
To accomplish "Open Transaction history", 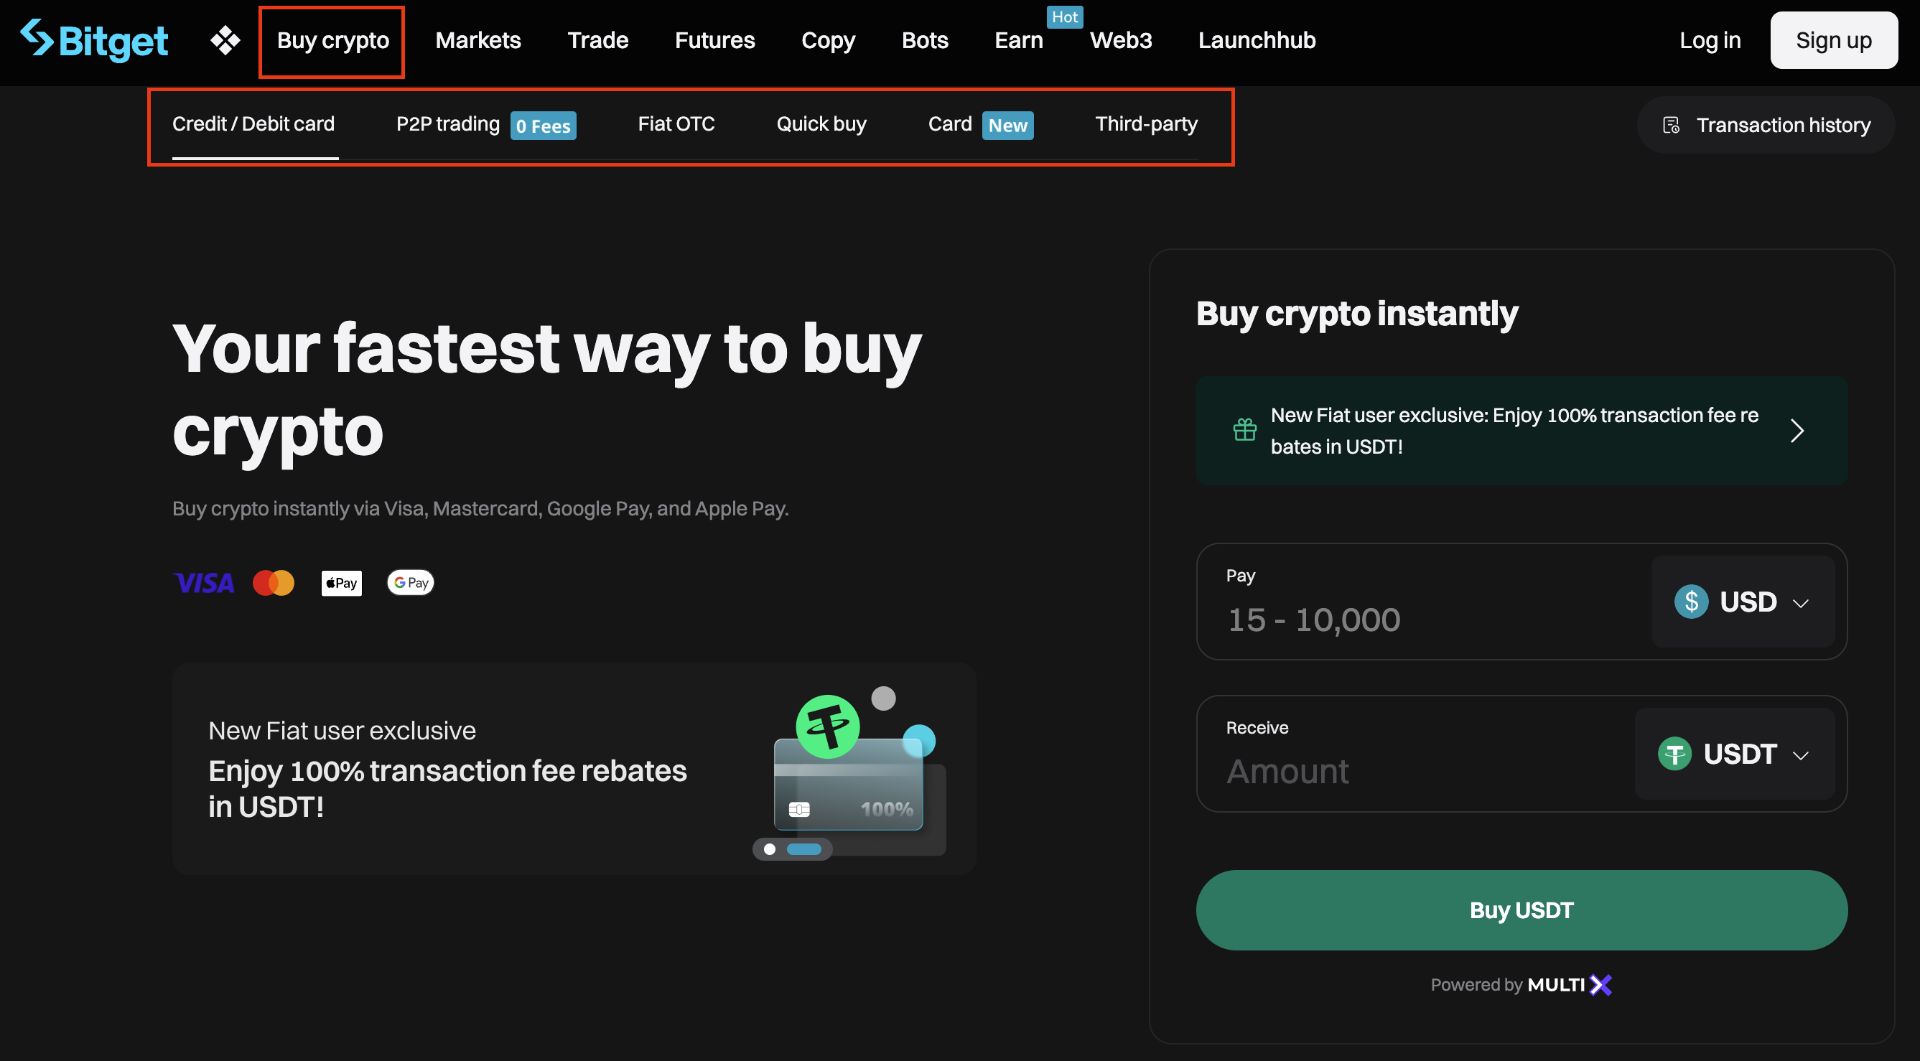I will (x=1766, y=125).
